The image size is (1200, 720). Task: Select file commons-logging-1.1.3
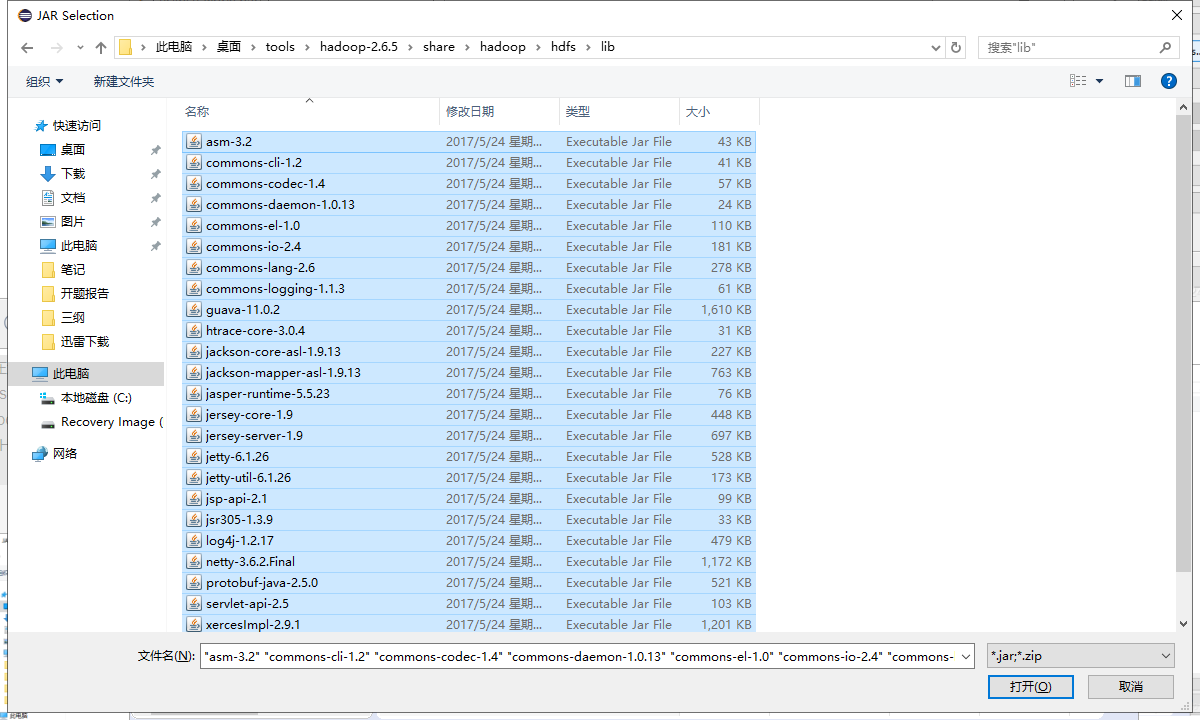[469, 289]
